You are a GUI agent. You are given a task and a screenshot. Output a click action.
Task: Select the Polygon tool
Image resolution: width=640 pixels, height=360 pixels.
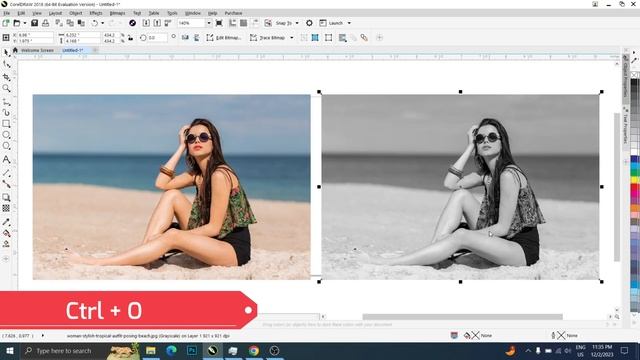click(6, 146)
